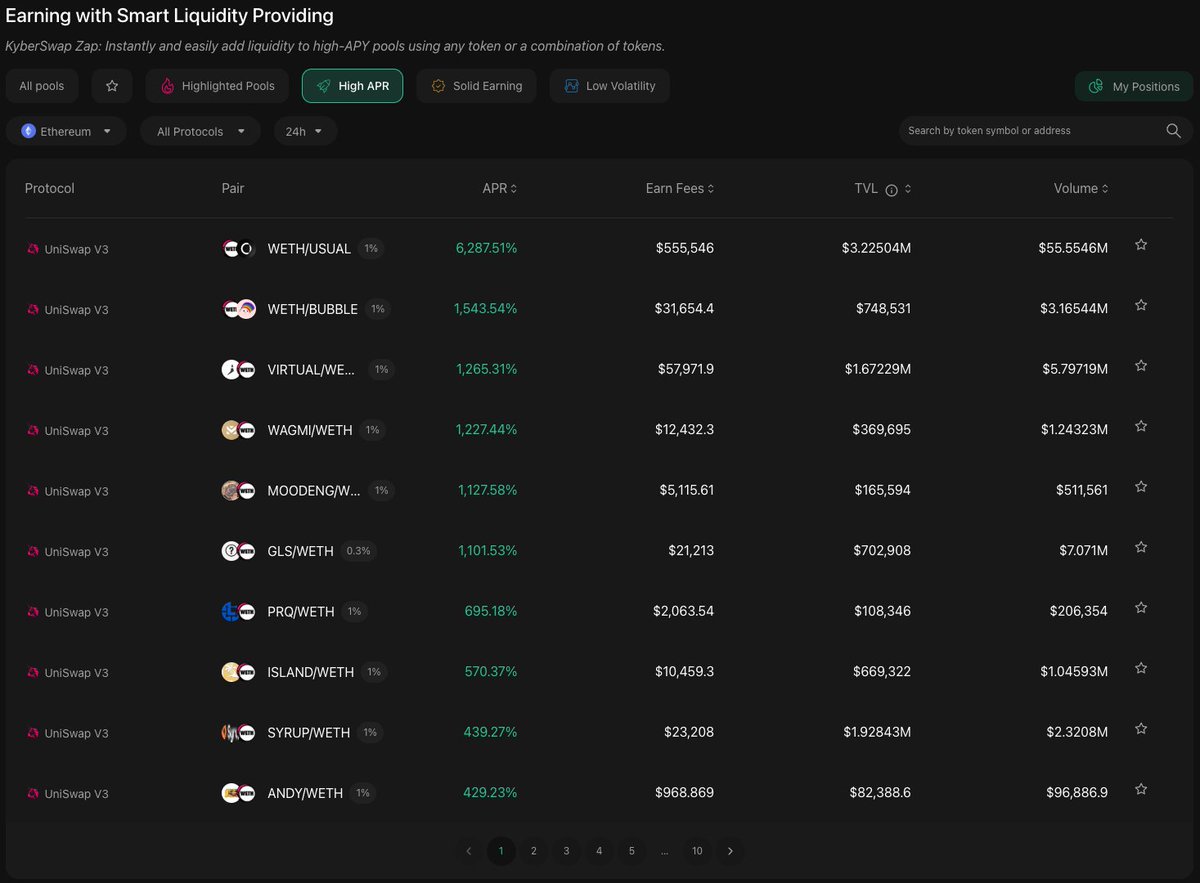
Task: Click the SYRUP/WETH token pair icon
Action: (x=239, y=732)
